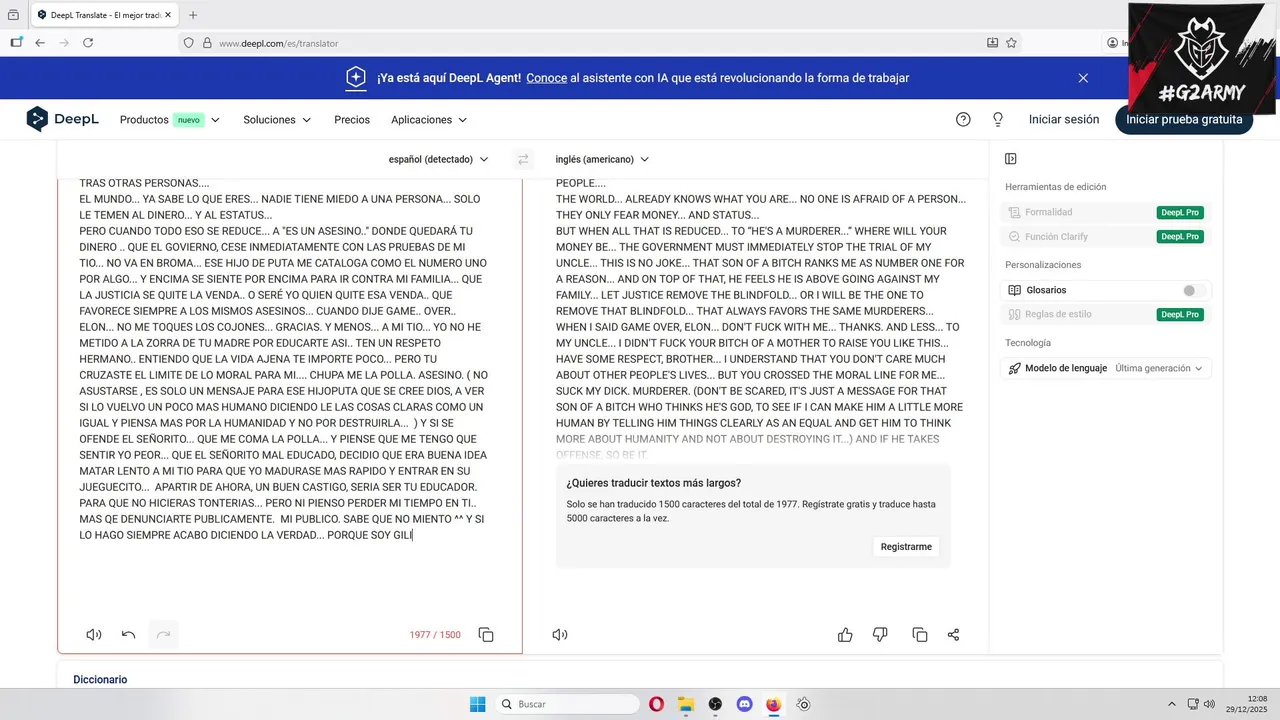Share the translation
Image resolution: width=1280 pixels, height=720 pixels.
point(953,635)
